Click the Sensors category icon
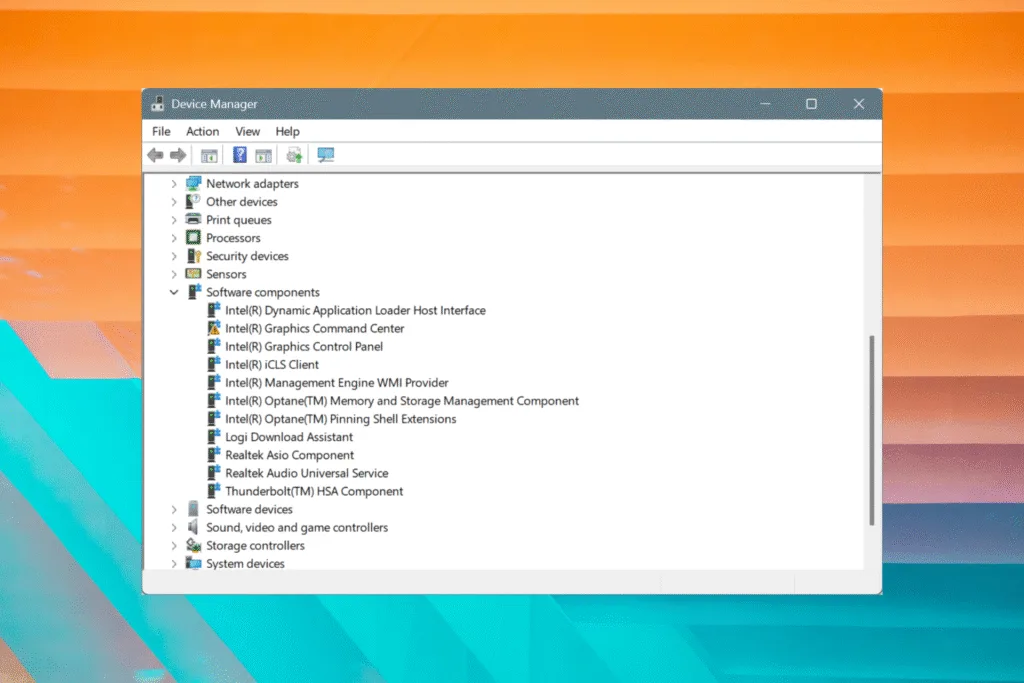Image resolution: width=1024 pixels, height=683 pixels. (x=193, y=274)
